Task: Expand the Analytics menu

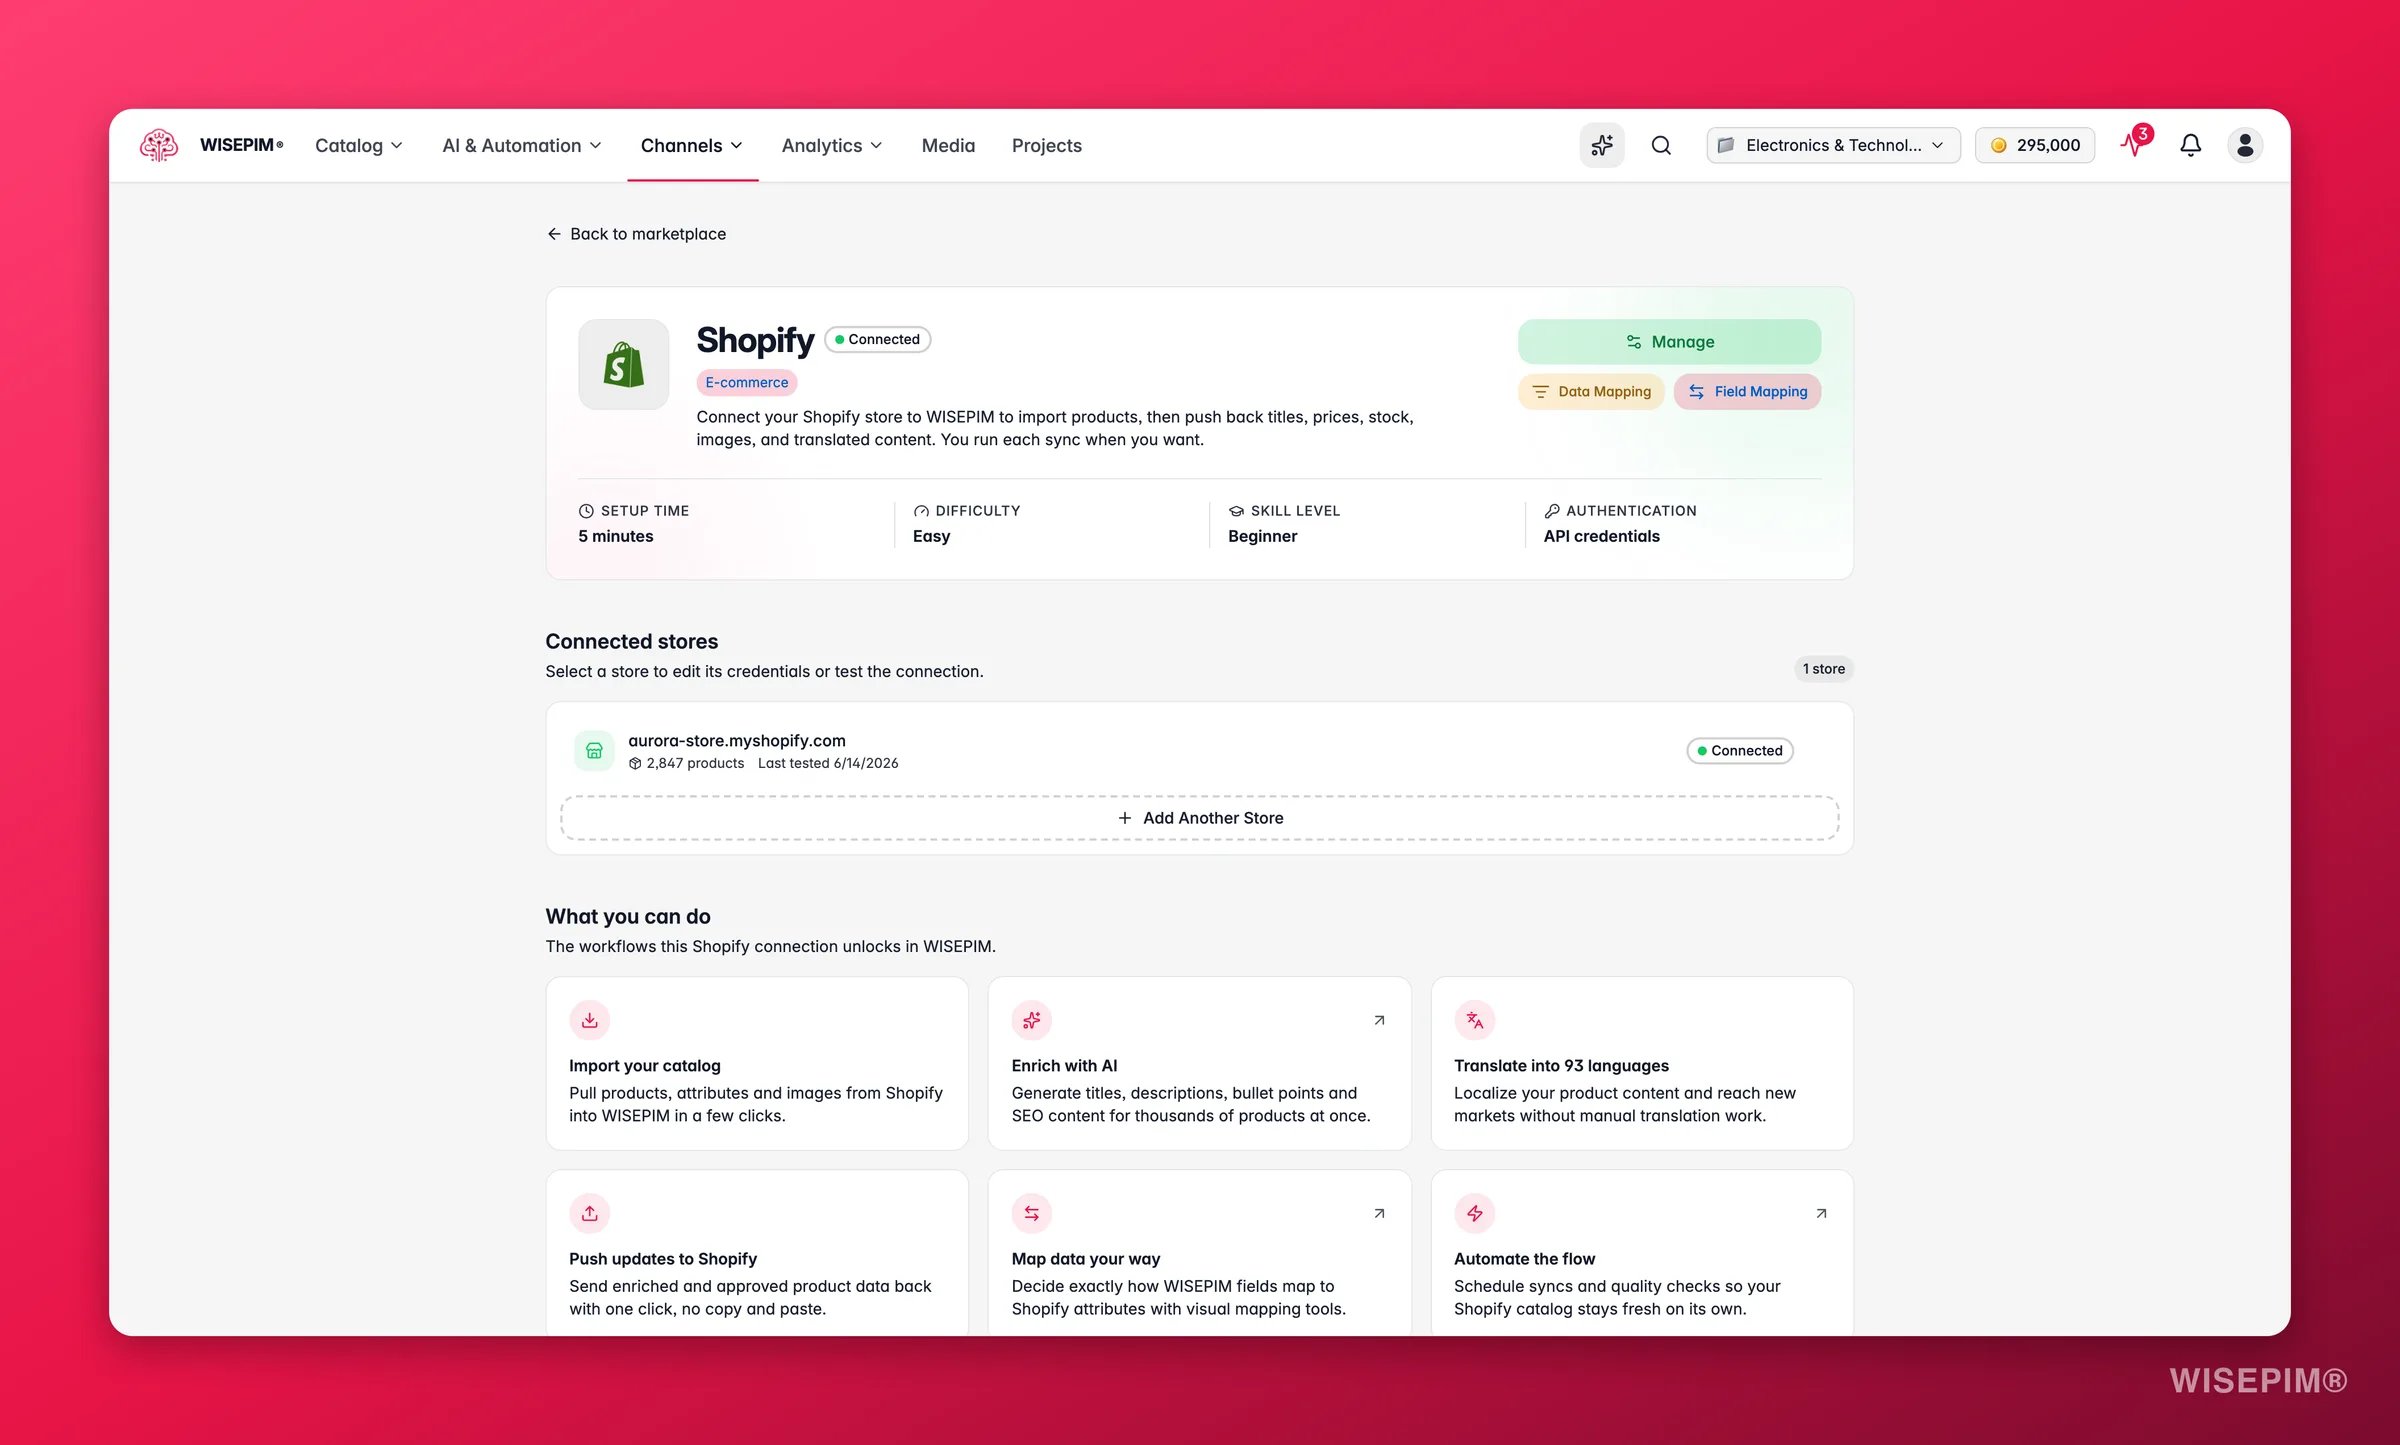Action: tap(832, 145)
